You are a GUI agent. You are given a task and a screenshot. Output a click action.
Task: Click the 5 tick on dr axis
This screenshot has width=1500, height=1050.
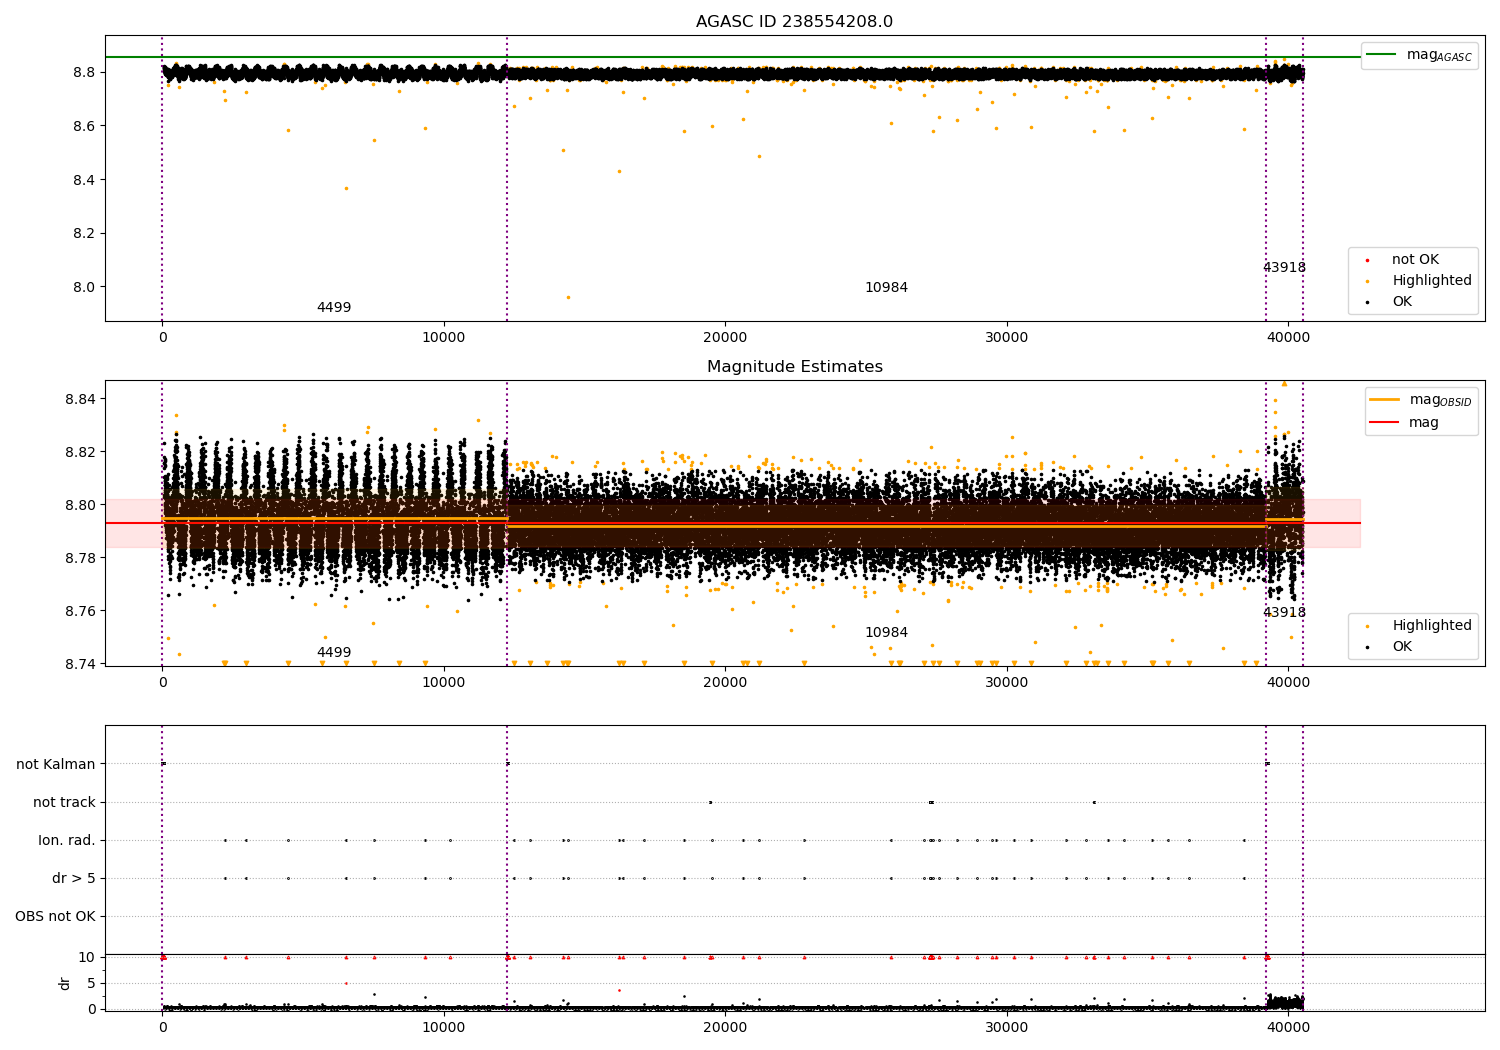pos(91,984)
